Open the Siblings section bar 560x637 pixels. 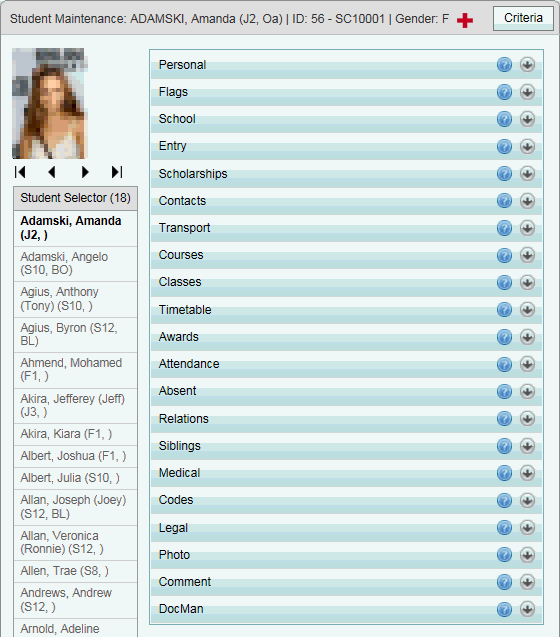pos(346,446)
